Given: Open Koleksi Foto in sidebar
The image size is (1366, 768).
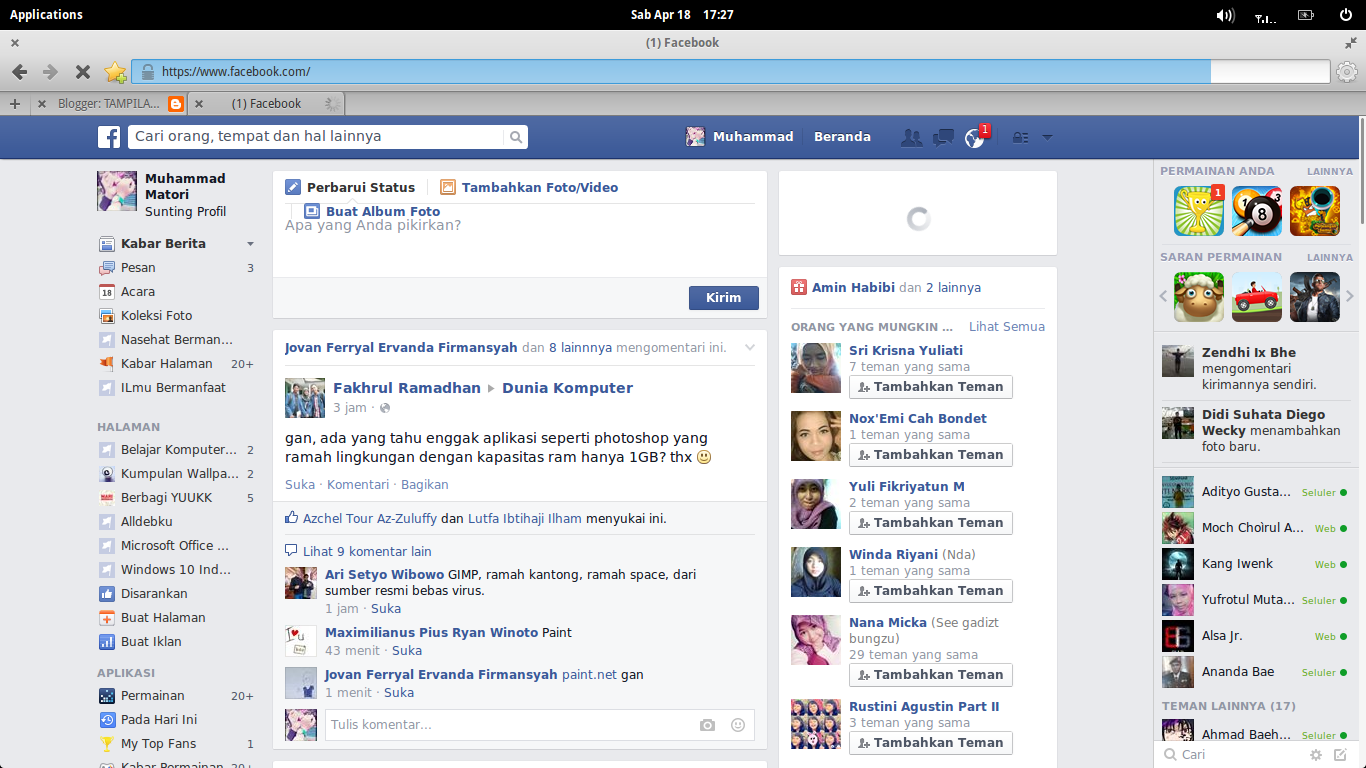Looking at the screenshot, I should [156, 315].
